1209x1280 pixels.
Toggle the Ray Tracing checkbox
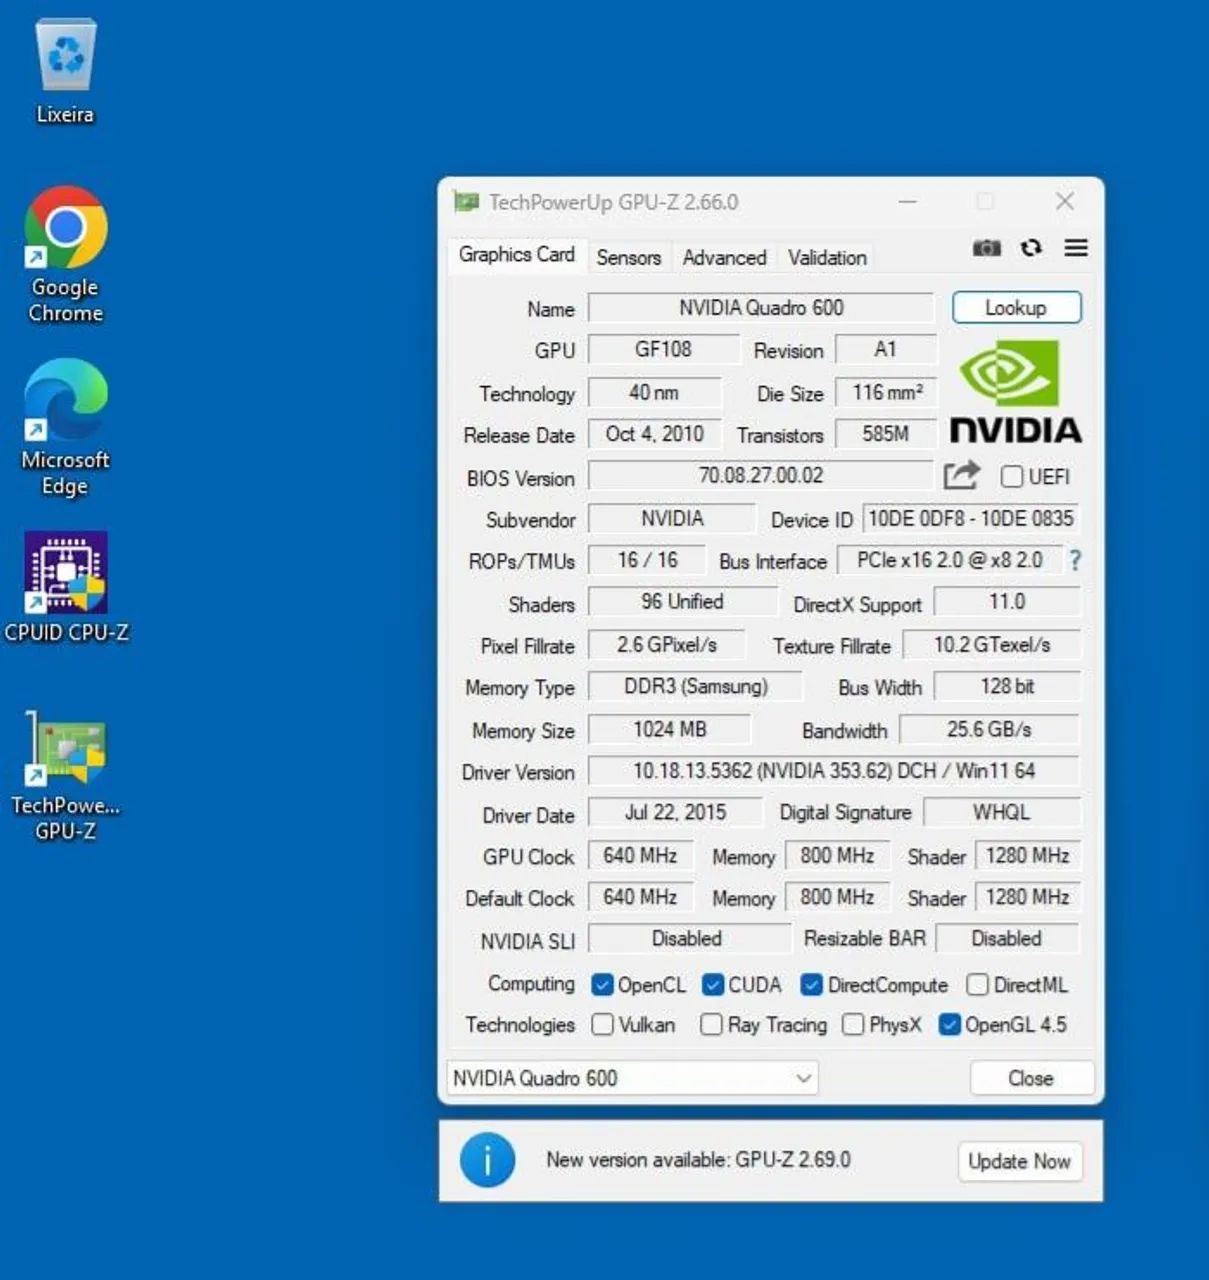[711, 1024]
